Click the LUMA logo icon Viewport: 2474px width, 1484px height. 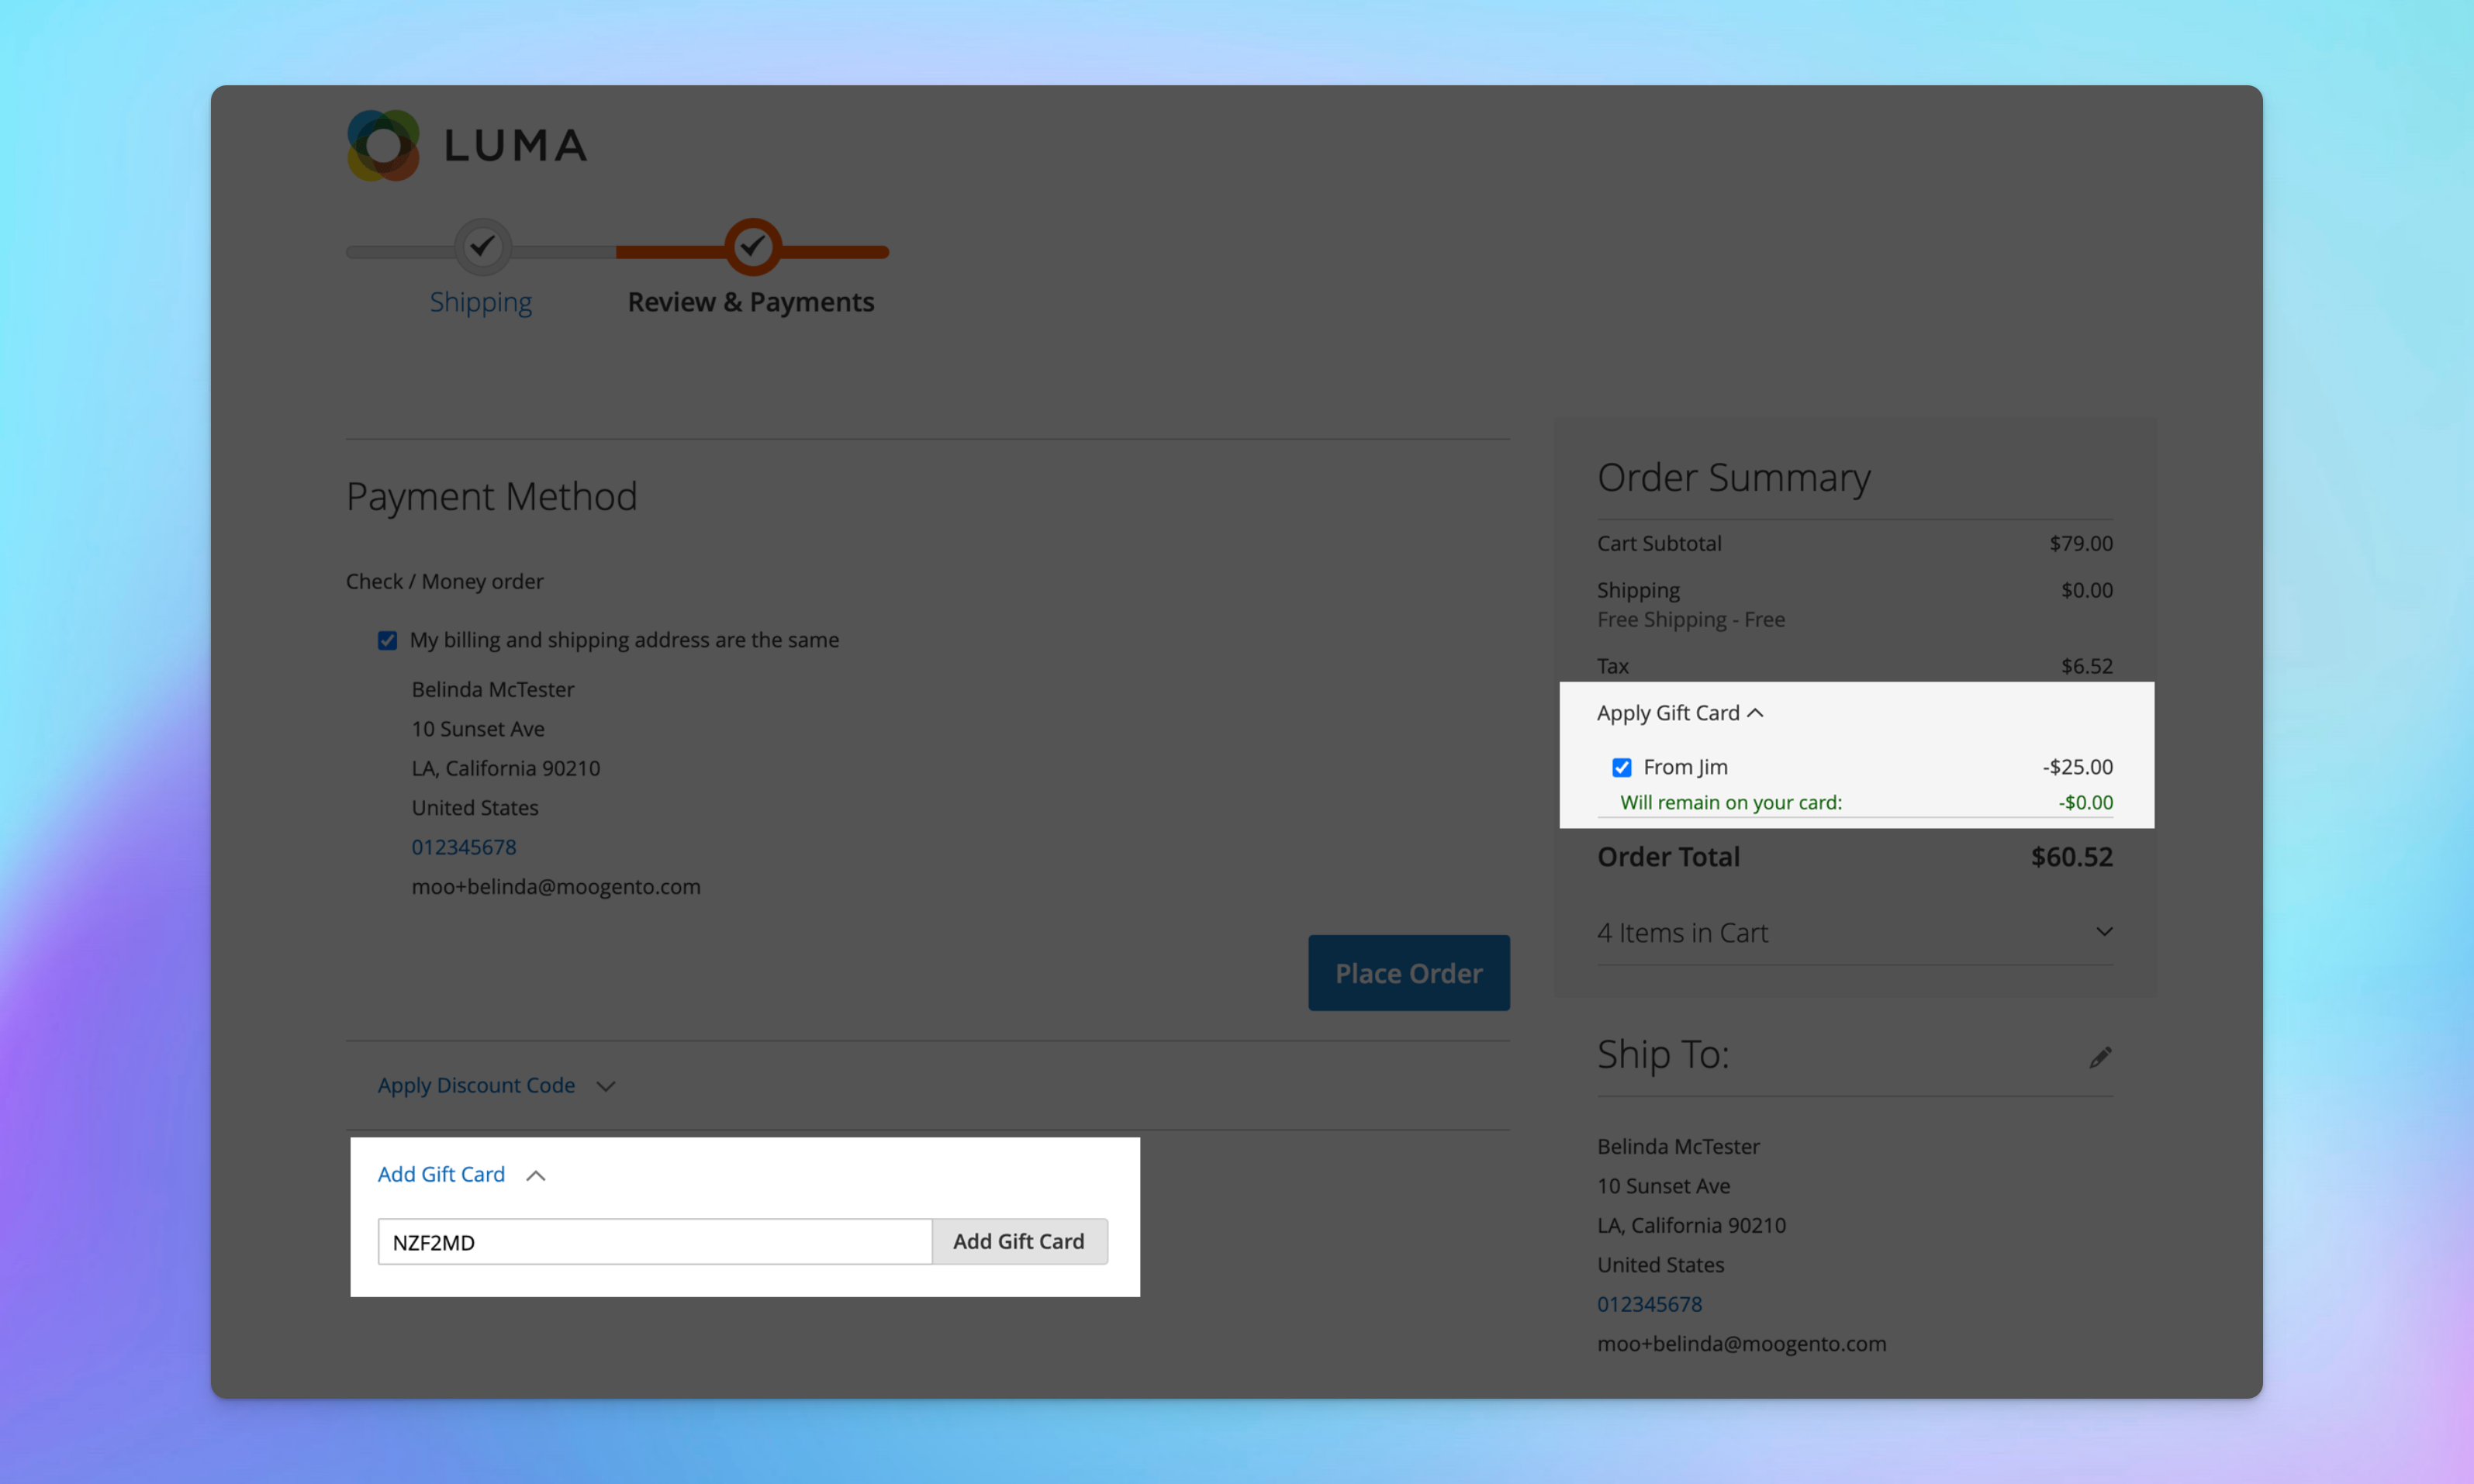point(383,145)
